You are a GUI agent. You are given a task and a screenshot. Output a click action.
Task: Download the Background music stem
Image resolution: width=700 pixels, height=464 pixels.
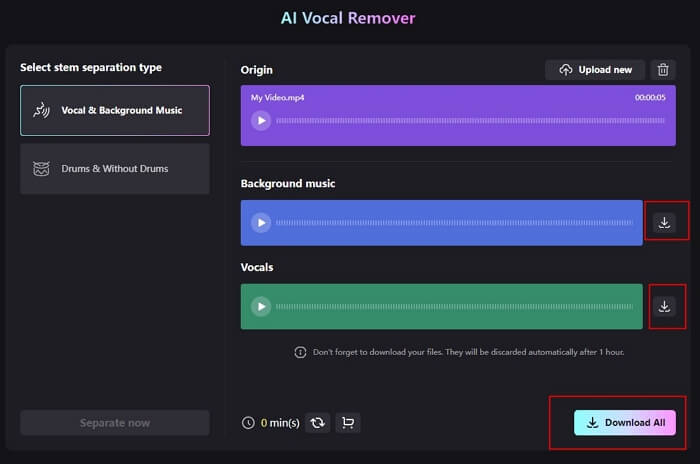[664, 222]
